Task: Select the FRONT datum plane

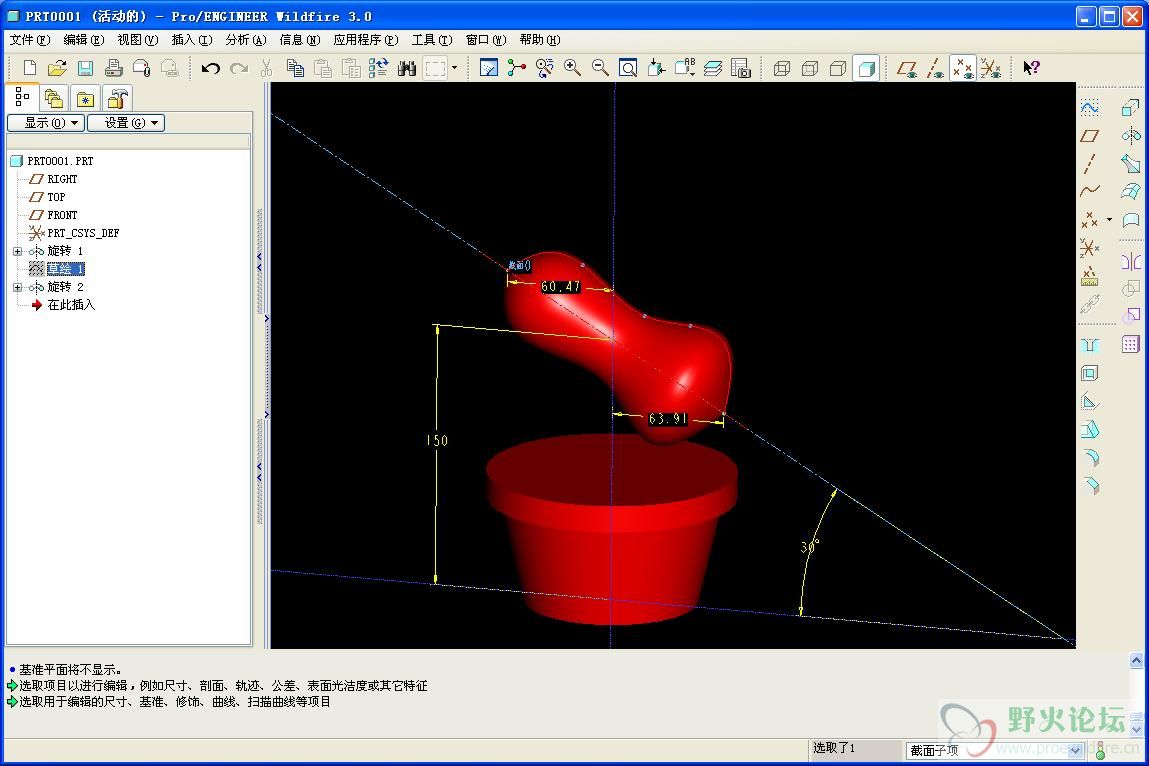Action: (x=62, y=216)
